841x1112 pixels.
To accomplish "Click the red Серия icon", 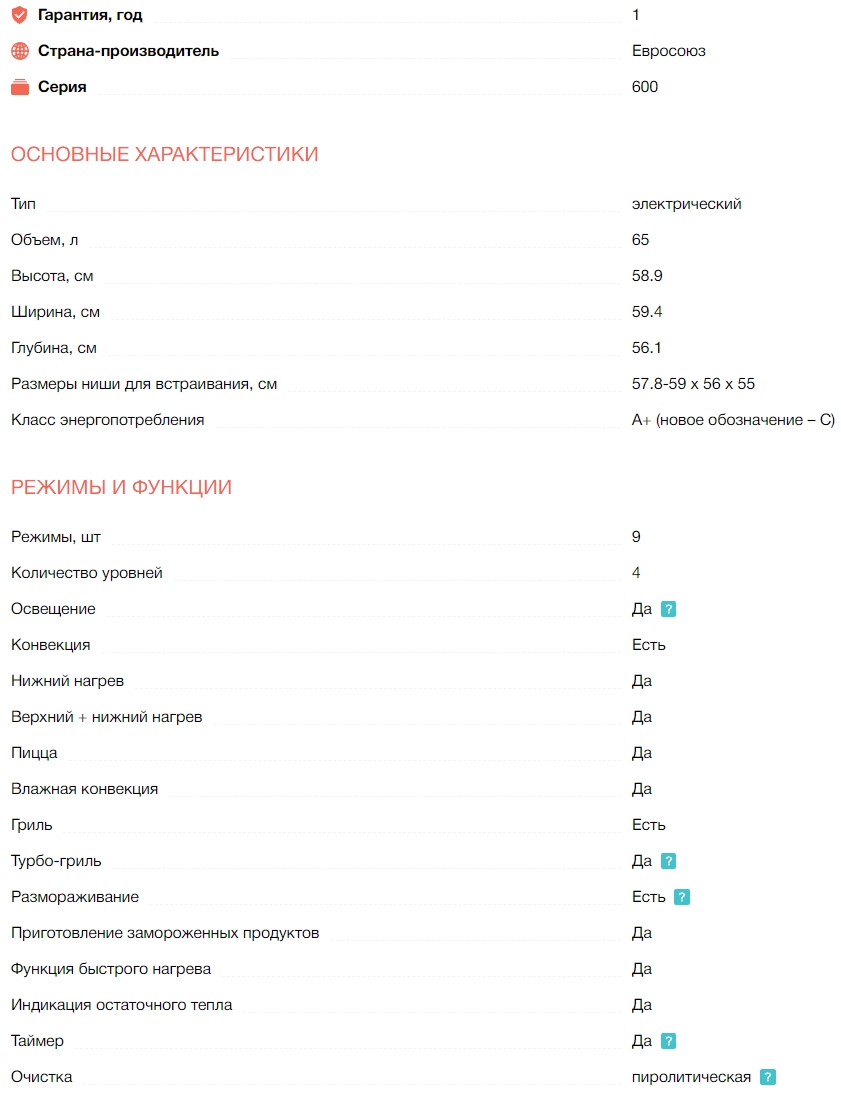I will coord(20,87).
